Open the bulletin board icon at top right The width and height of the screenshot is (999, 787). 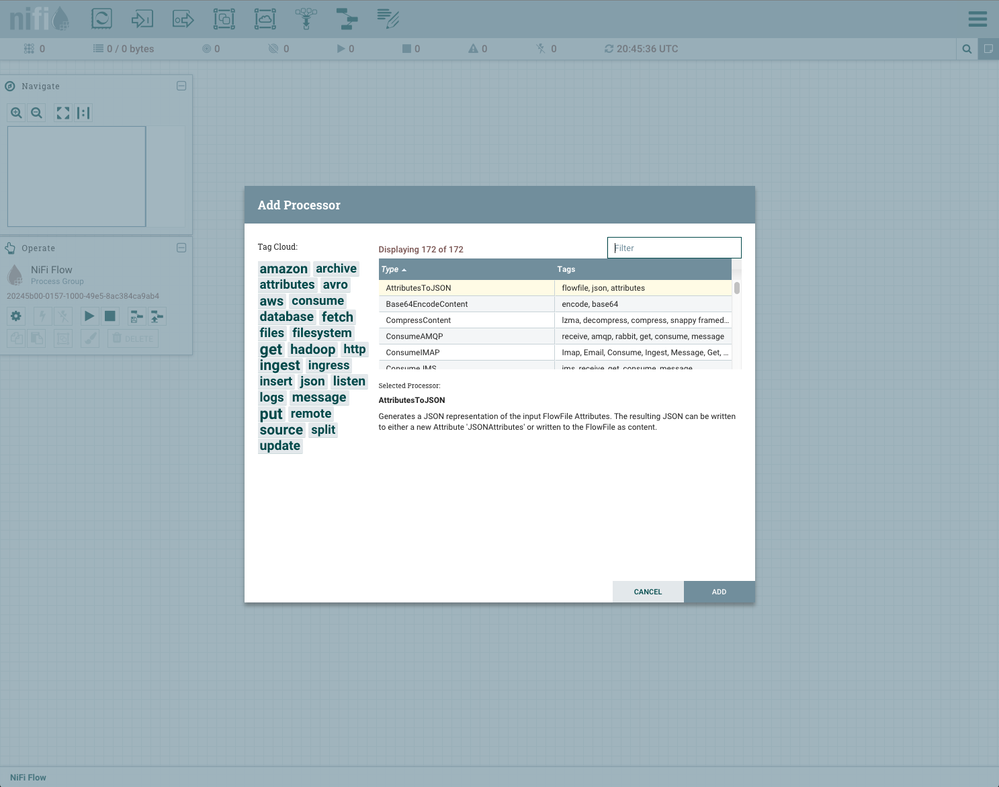[988, 49]
